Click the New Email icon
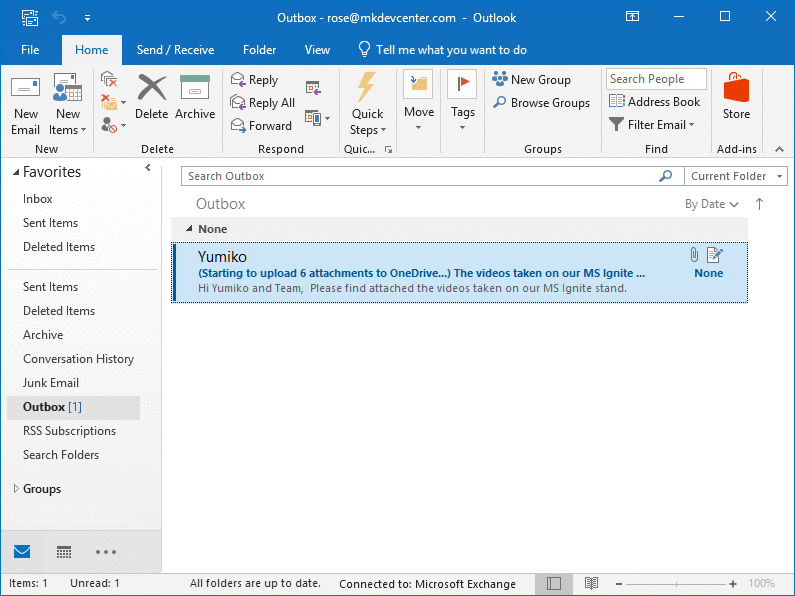This screenshot has height=596, width=795. click(25, 105)
